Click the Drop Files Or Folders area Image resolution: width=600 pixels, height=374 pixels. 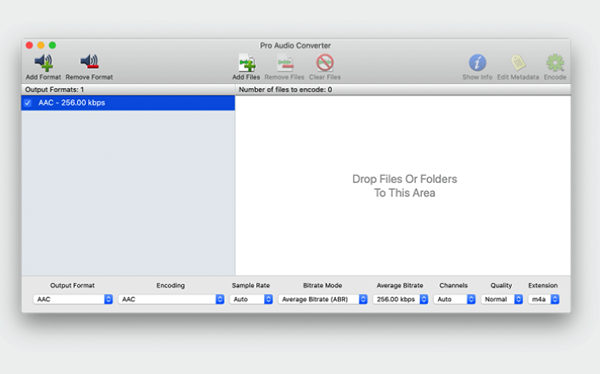(403, 185)
